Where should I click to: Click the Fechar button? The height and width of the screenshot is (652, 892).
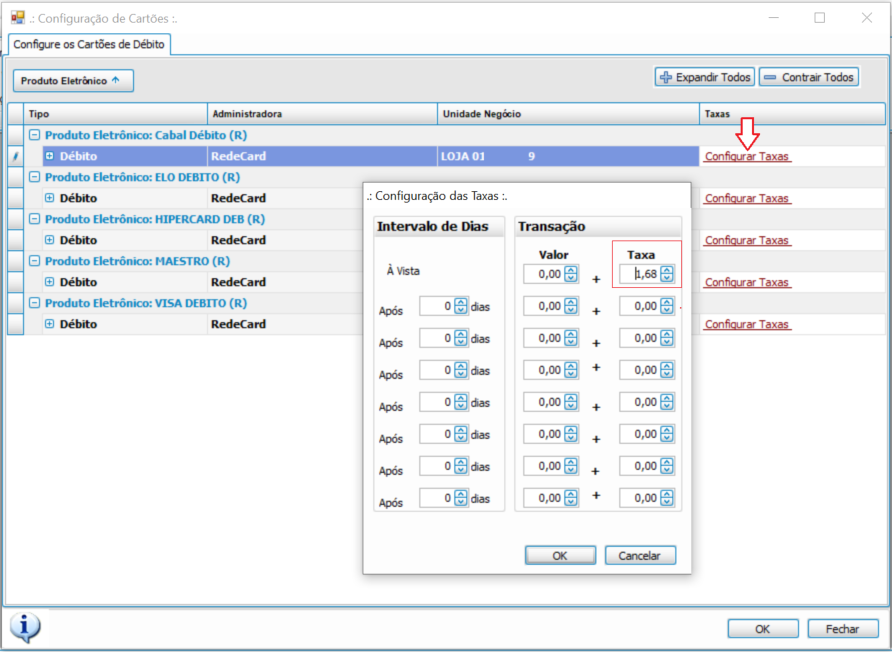coord(843,629)
